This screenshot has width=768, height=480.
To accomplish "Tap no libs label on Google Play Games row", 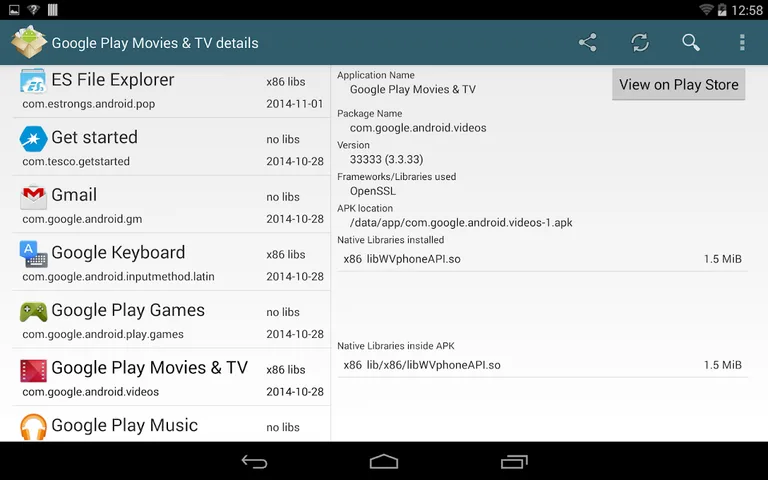I will coord(283,312).
